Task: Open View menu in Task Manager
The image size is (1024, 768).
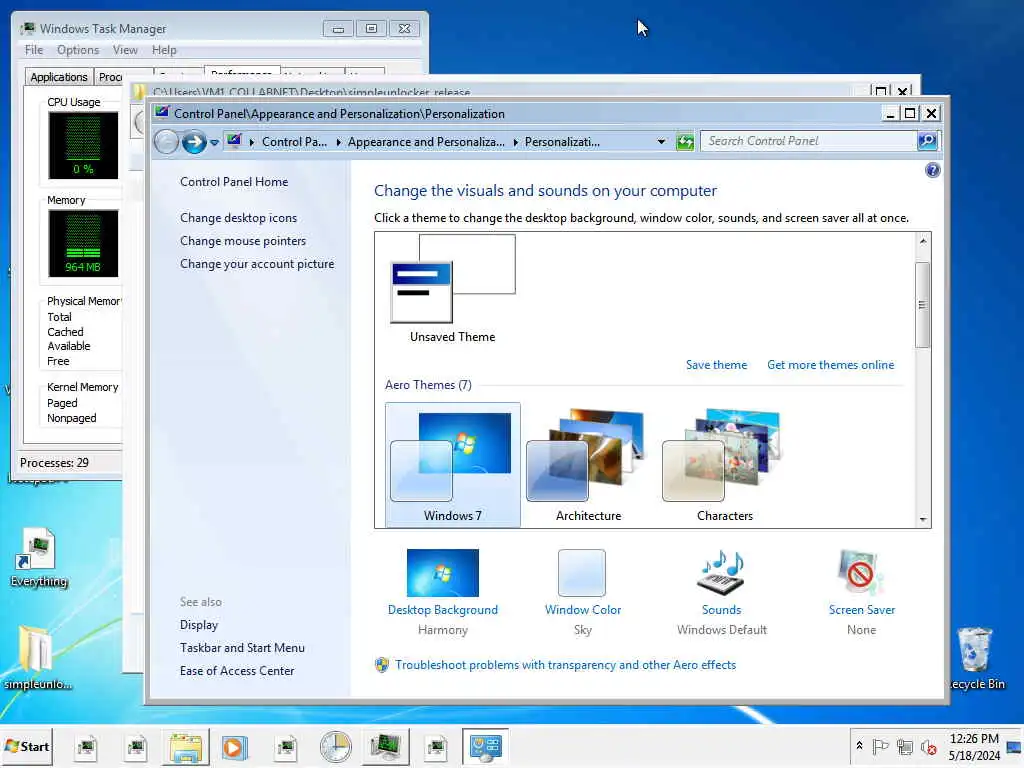Action: pyautogui.click(x=125, y=50)
